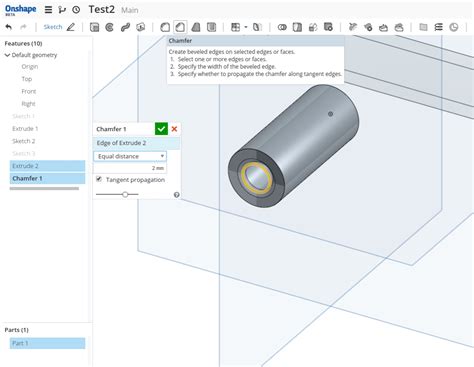This screenshot has height=367, width=474.
Task: Select the Modify fillet tool
Action: (352, 27)
